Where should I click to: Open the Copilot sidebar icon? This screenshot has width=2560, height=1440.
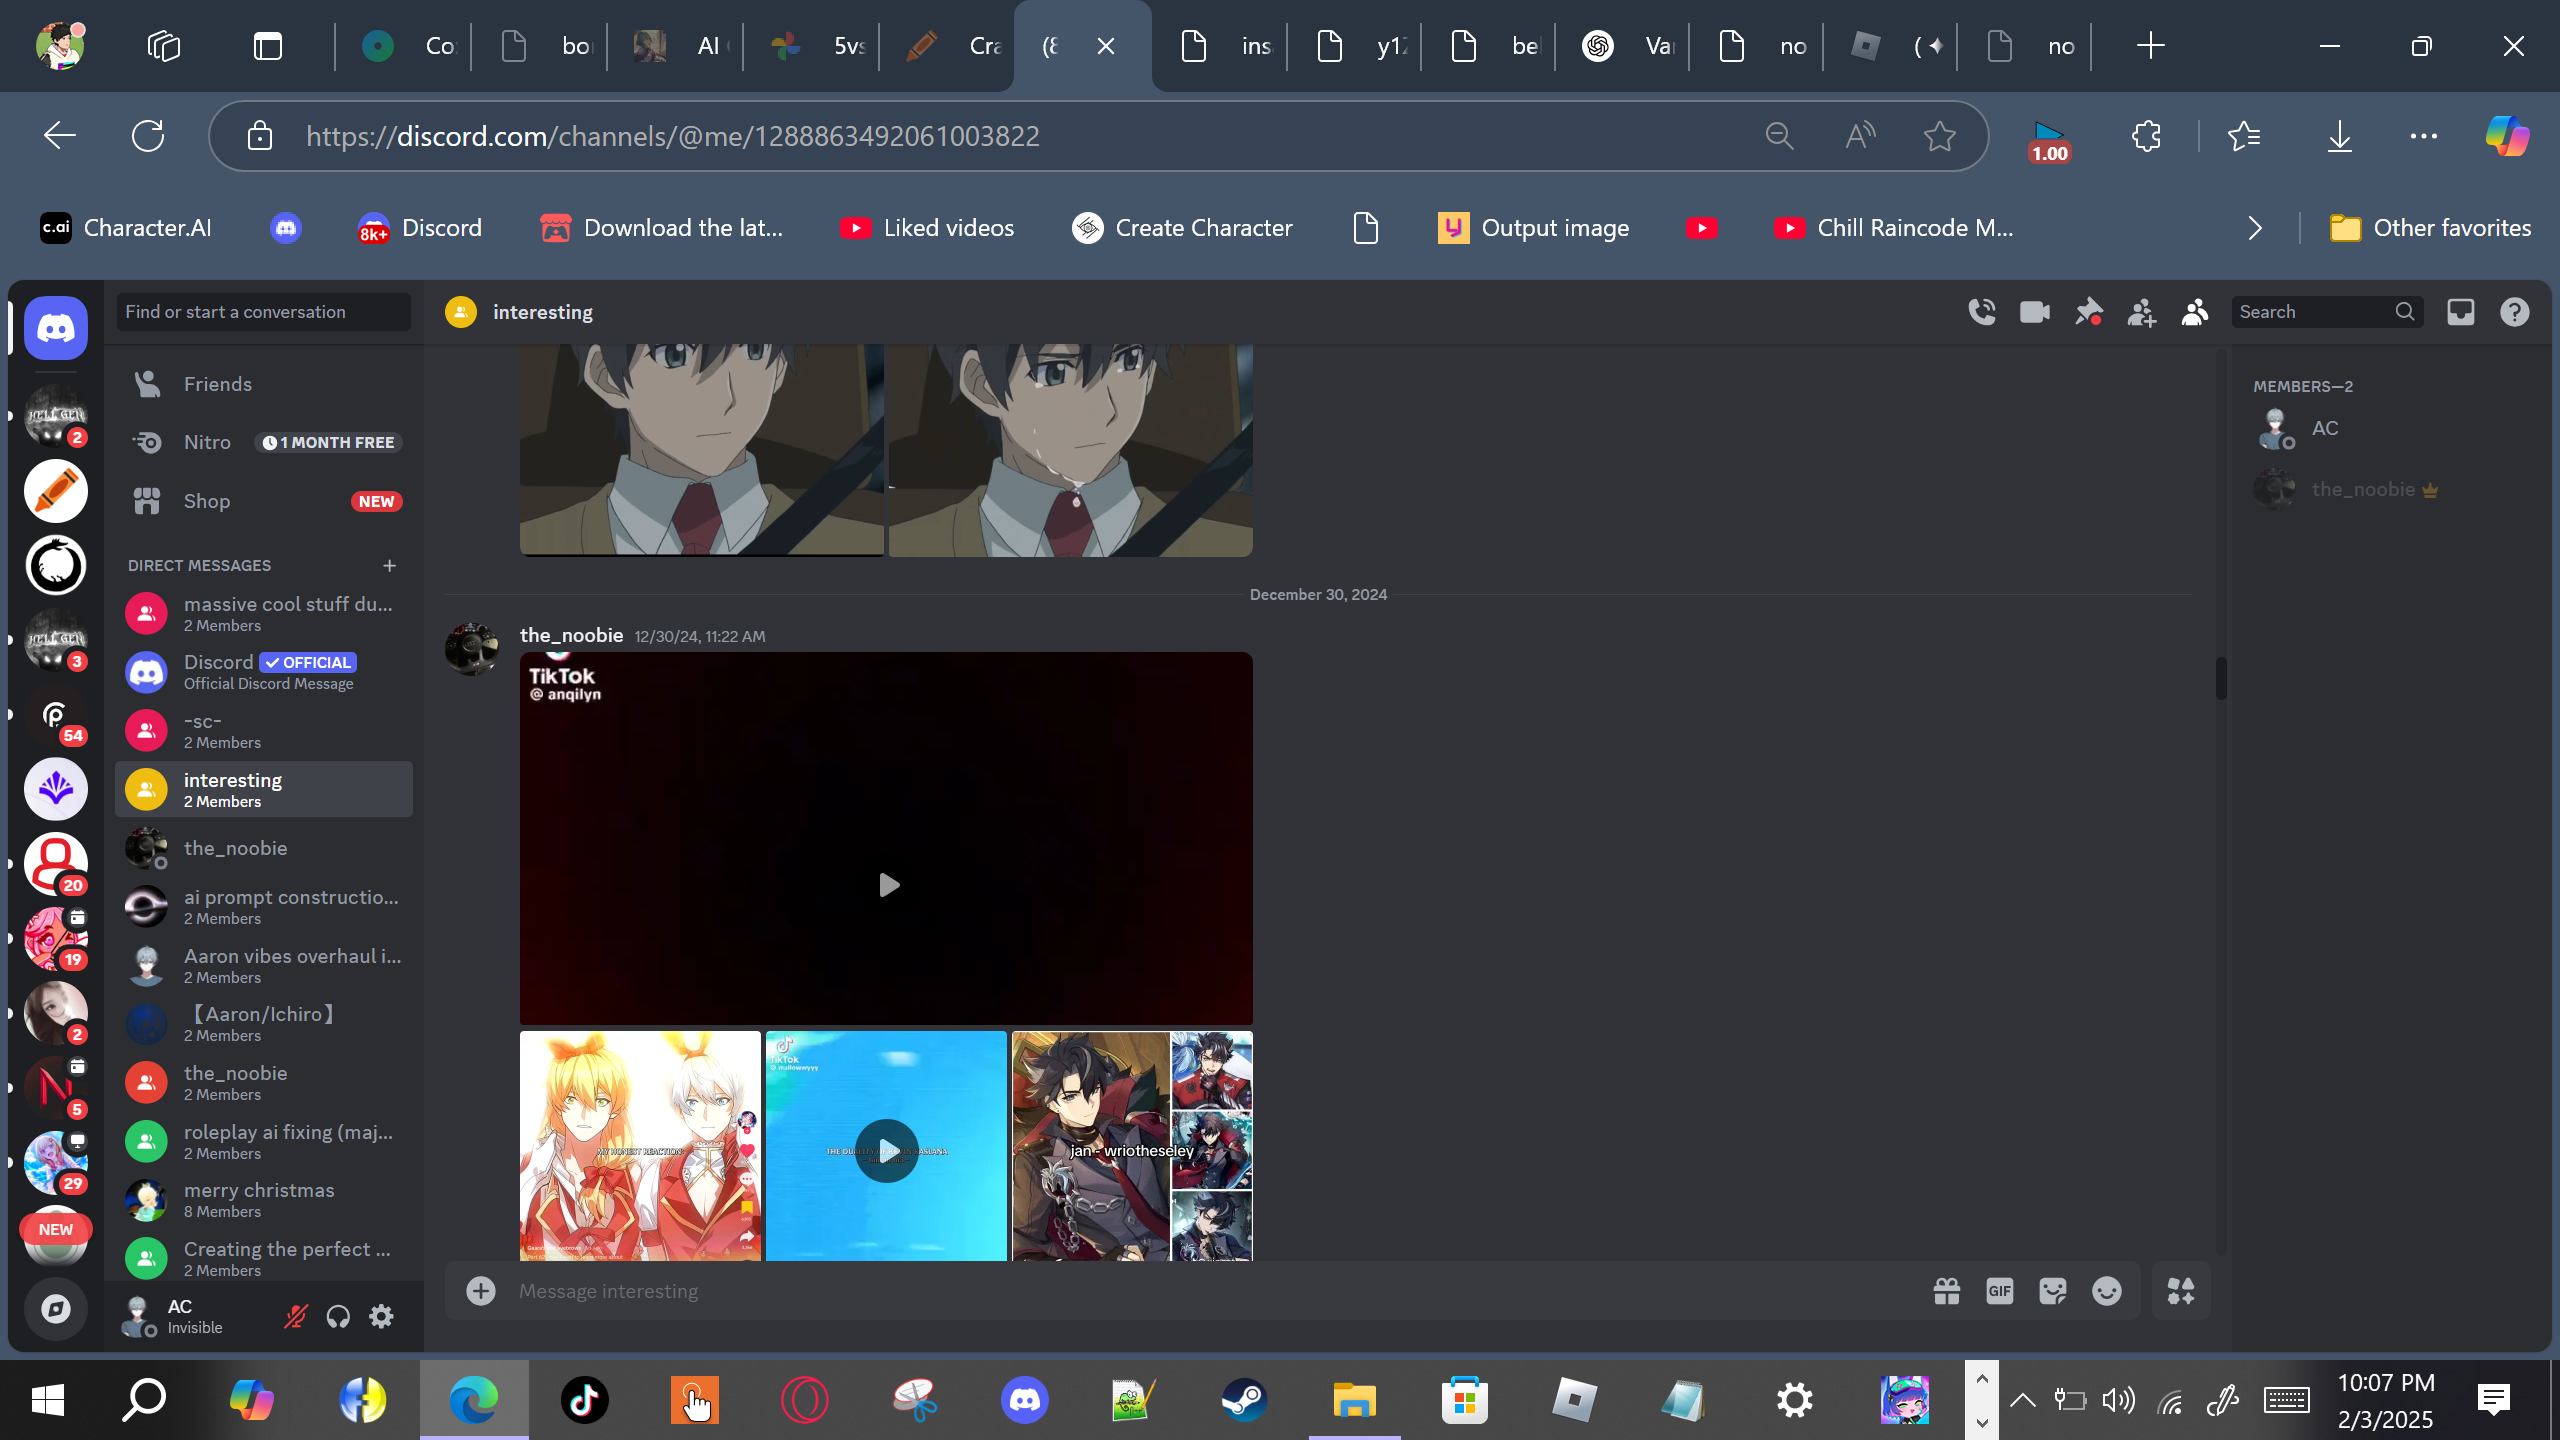click(2508, 136)
